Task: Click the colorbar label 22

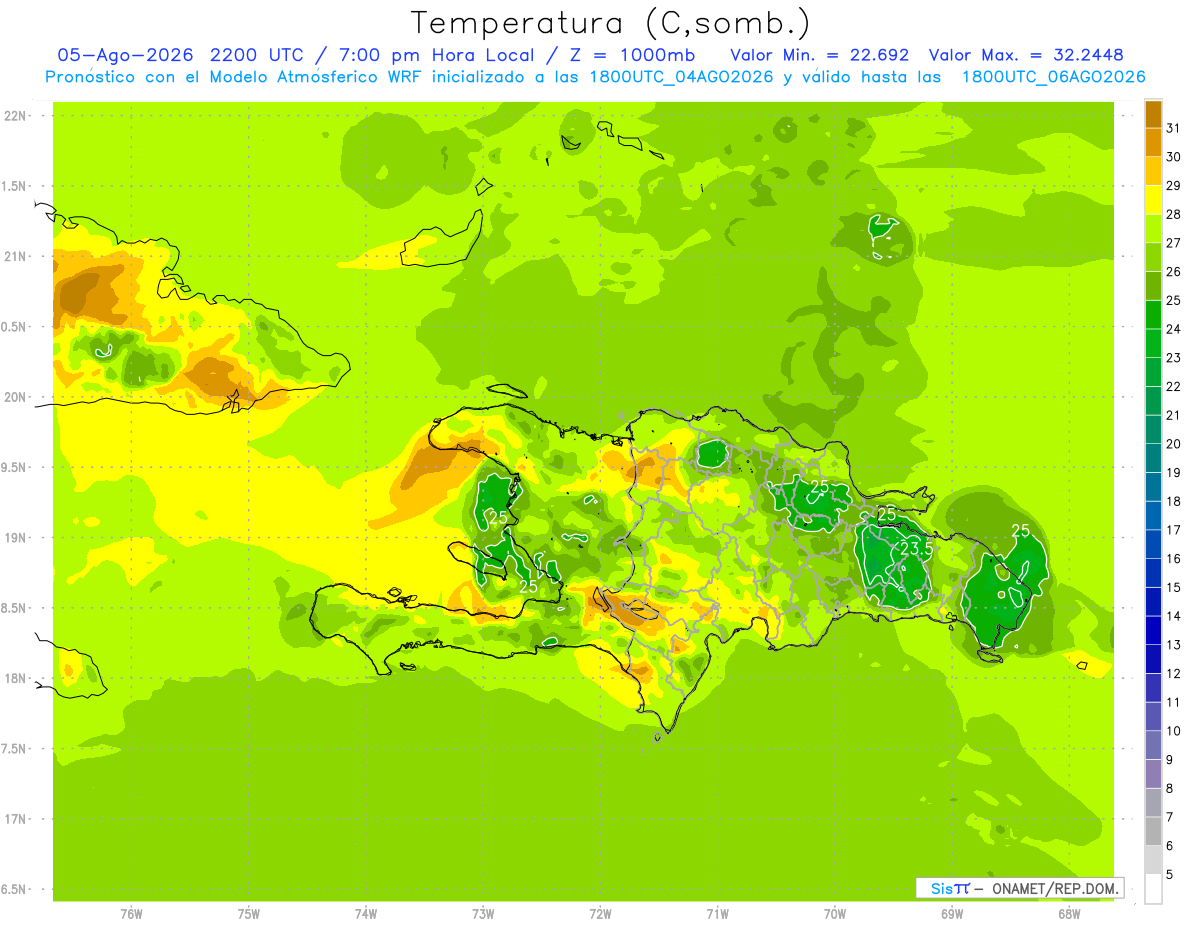Action: click(x=1174, y=387)
